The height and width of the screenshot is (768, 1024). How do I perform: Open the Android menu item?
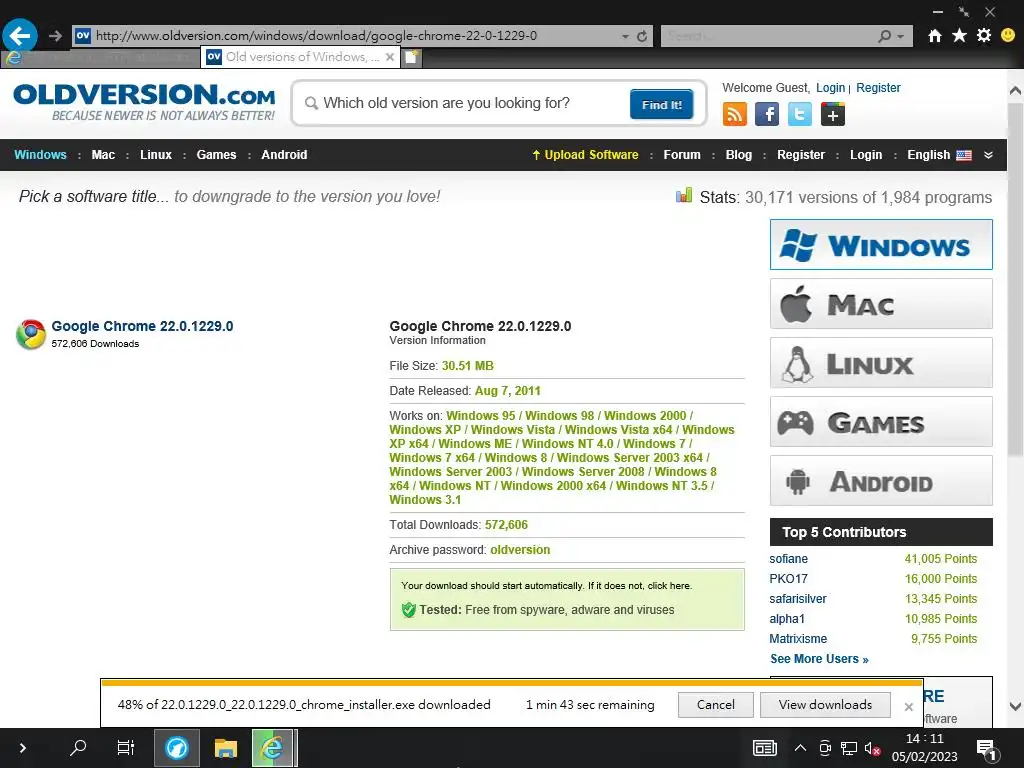click(x=284, y=155)
